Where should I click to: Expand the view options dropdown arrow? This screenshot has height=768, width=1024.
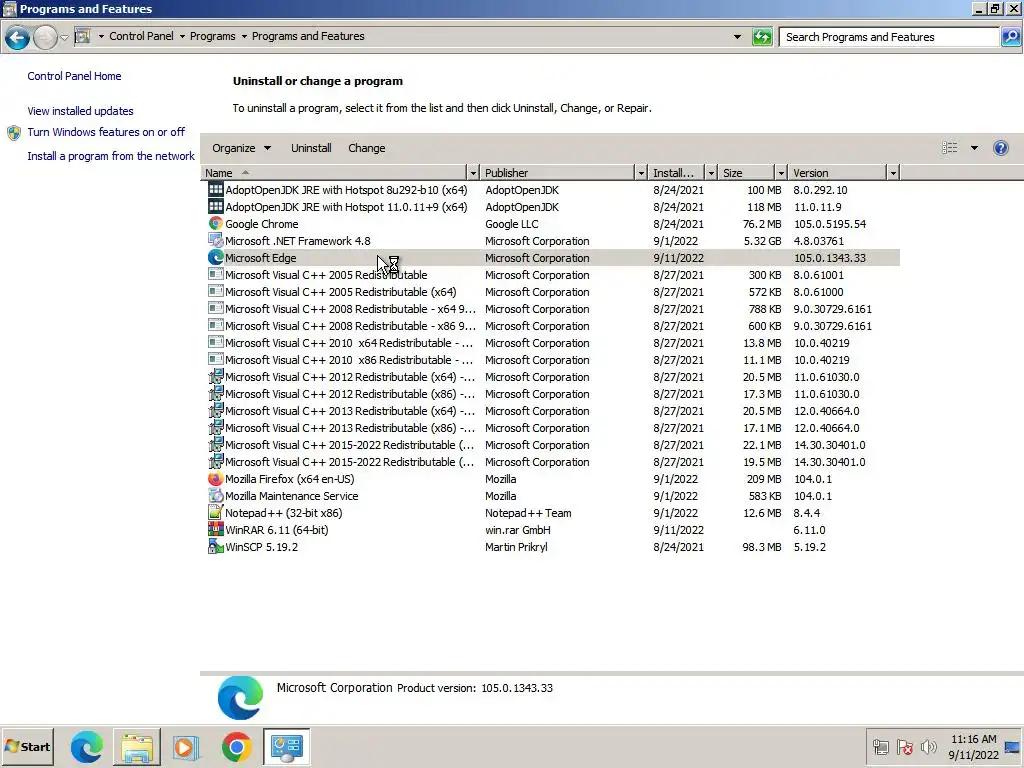point(974,148)
